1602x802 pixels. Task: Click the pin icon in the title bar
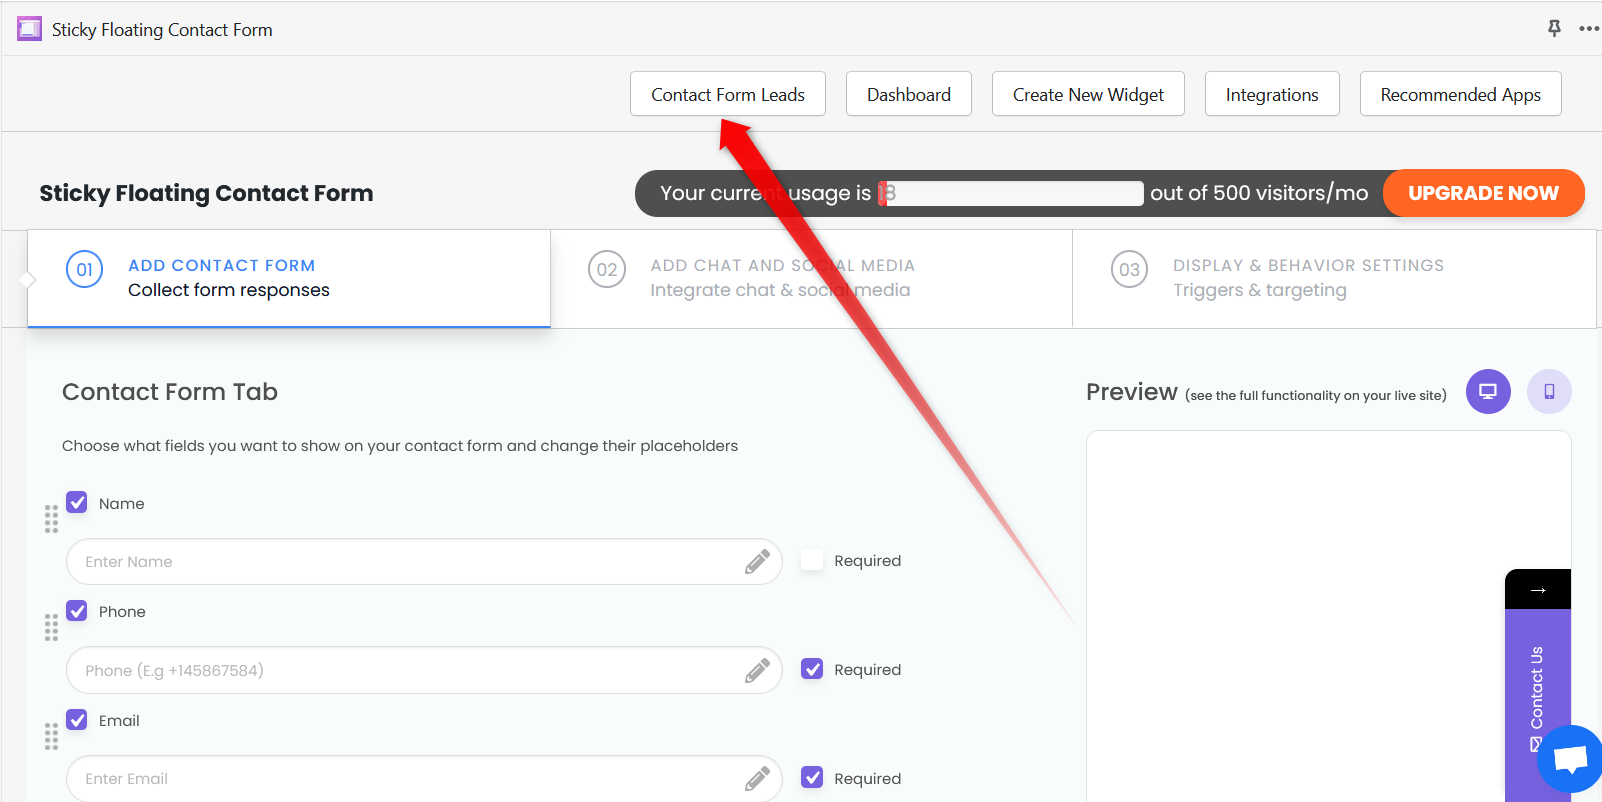(1554, 28)
